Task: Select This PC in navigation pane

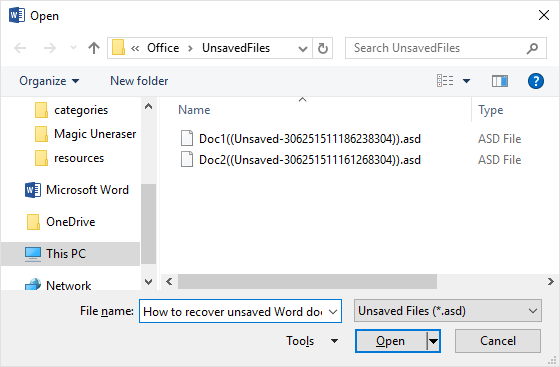Action: [70, 254]
